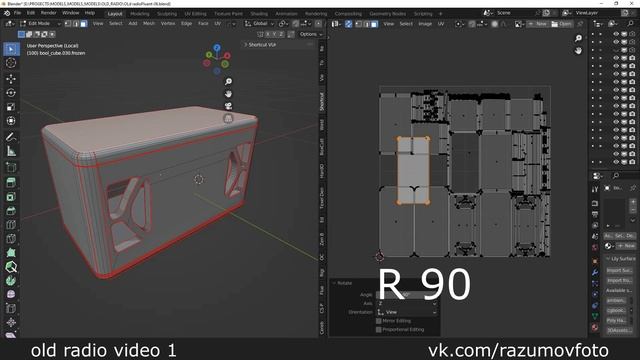Choose the Move tool
This screenshot has height=360, width=640.
tap(11, 78)
